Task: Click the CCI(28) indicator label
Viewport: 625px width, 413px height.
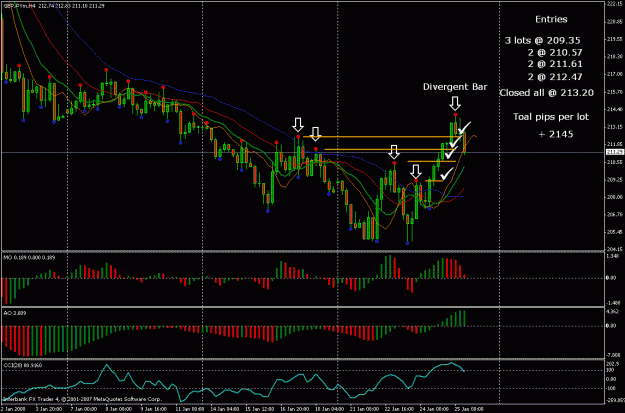Action: [23, 365]
